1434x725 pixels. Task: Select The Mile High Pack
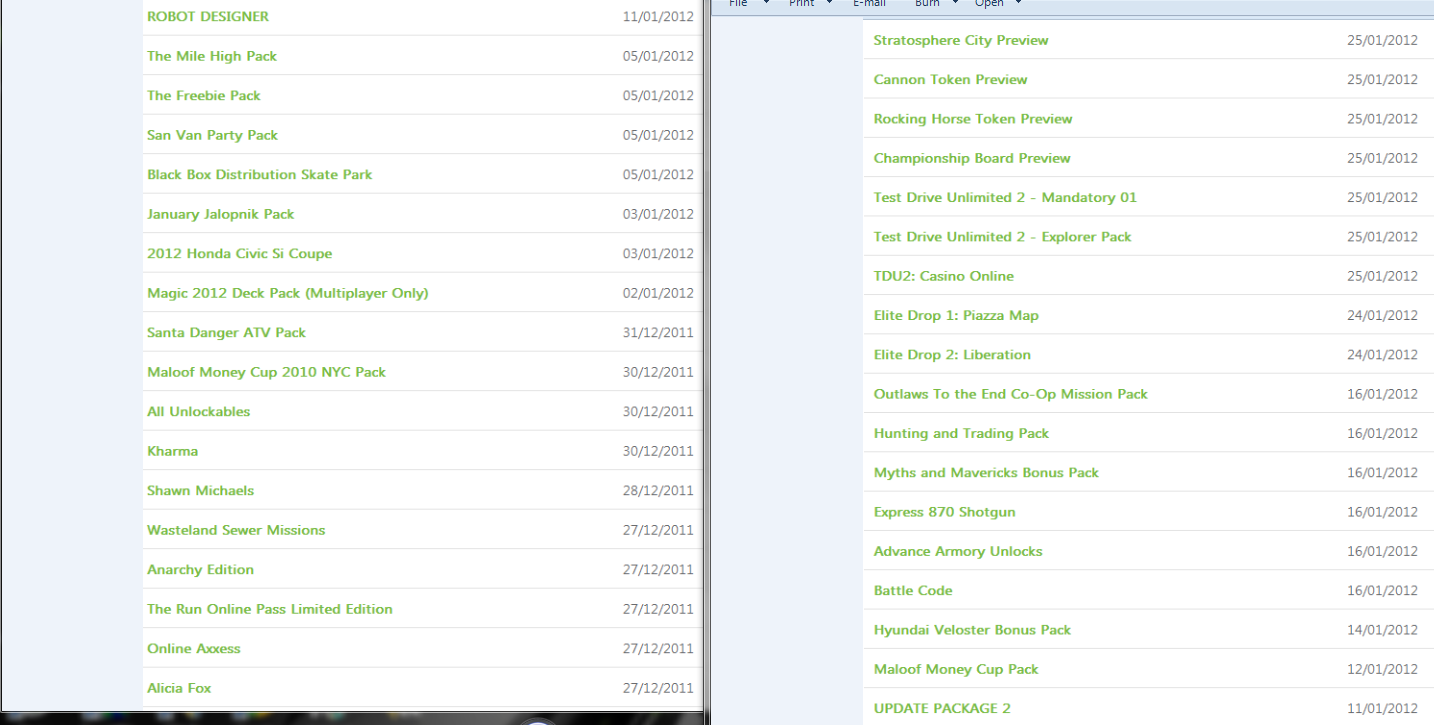coord(212,56)
